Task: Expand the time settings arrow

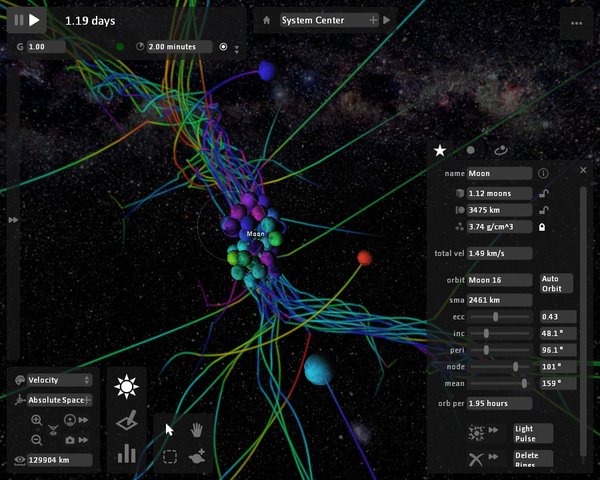Action: coord(237,49)
